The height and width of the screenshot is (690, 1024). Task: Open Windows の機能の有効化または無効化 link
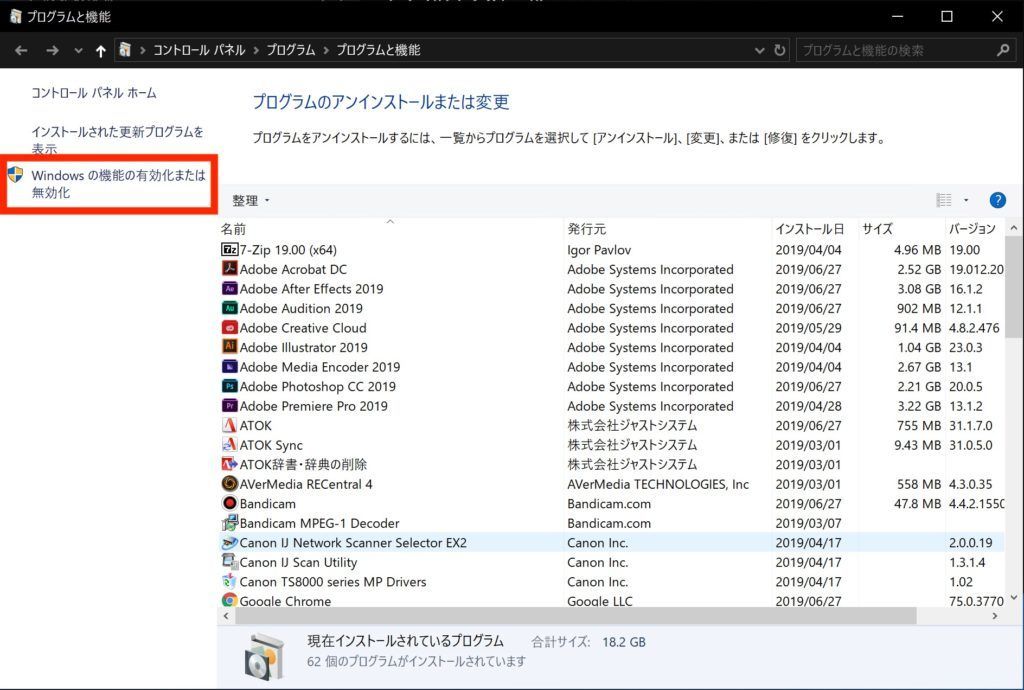(118, 183)
